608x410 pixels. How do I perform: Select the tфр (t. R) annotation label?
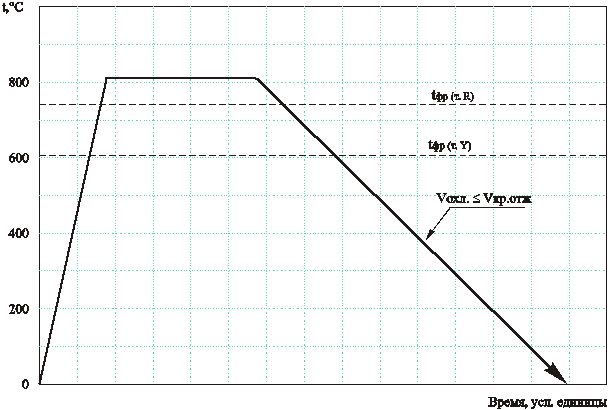click(451, 96)
